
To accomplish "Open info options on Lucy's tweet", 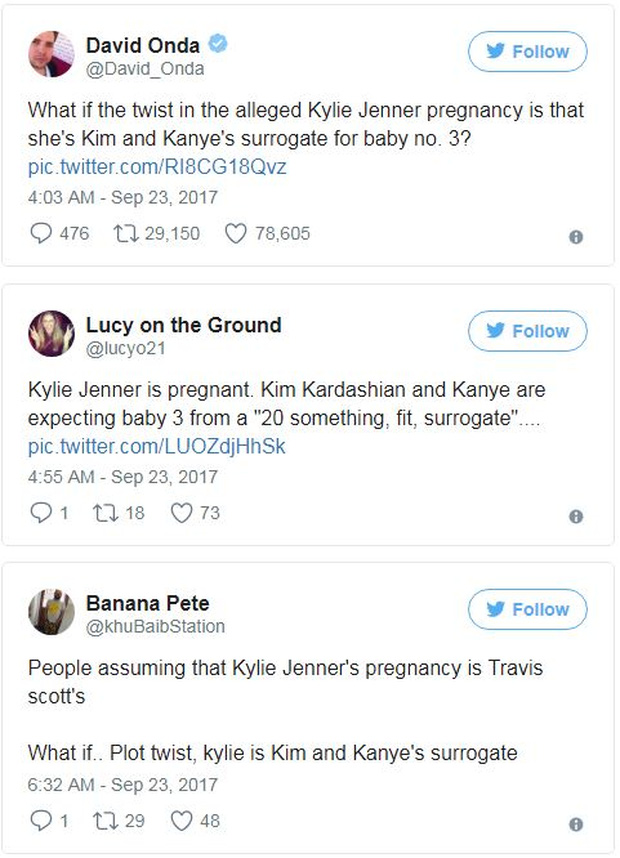I will point(576,516).
